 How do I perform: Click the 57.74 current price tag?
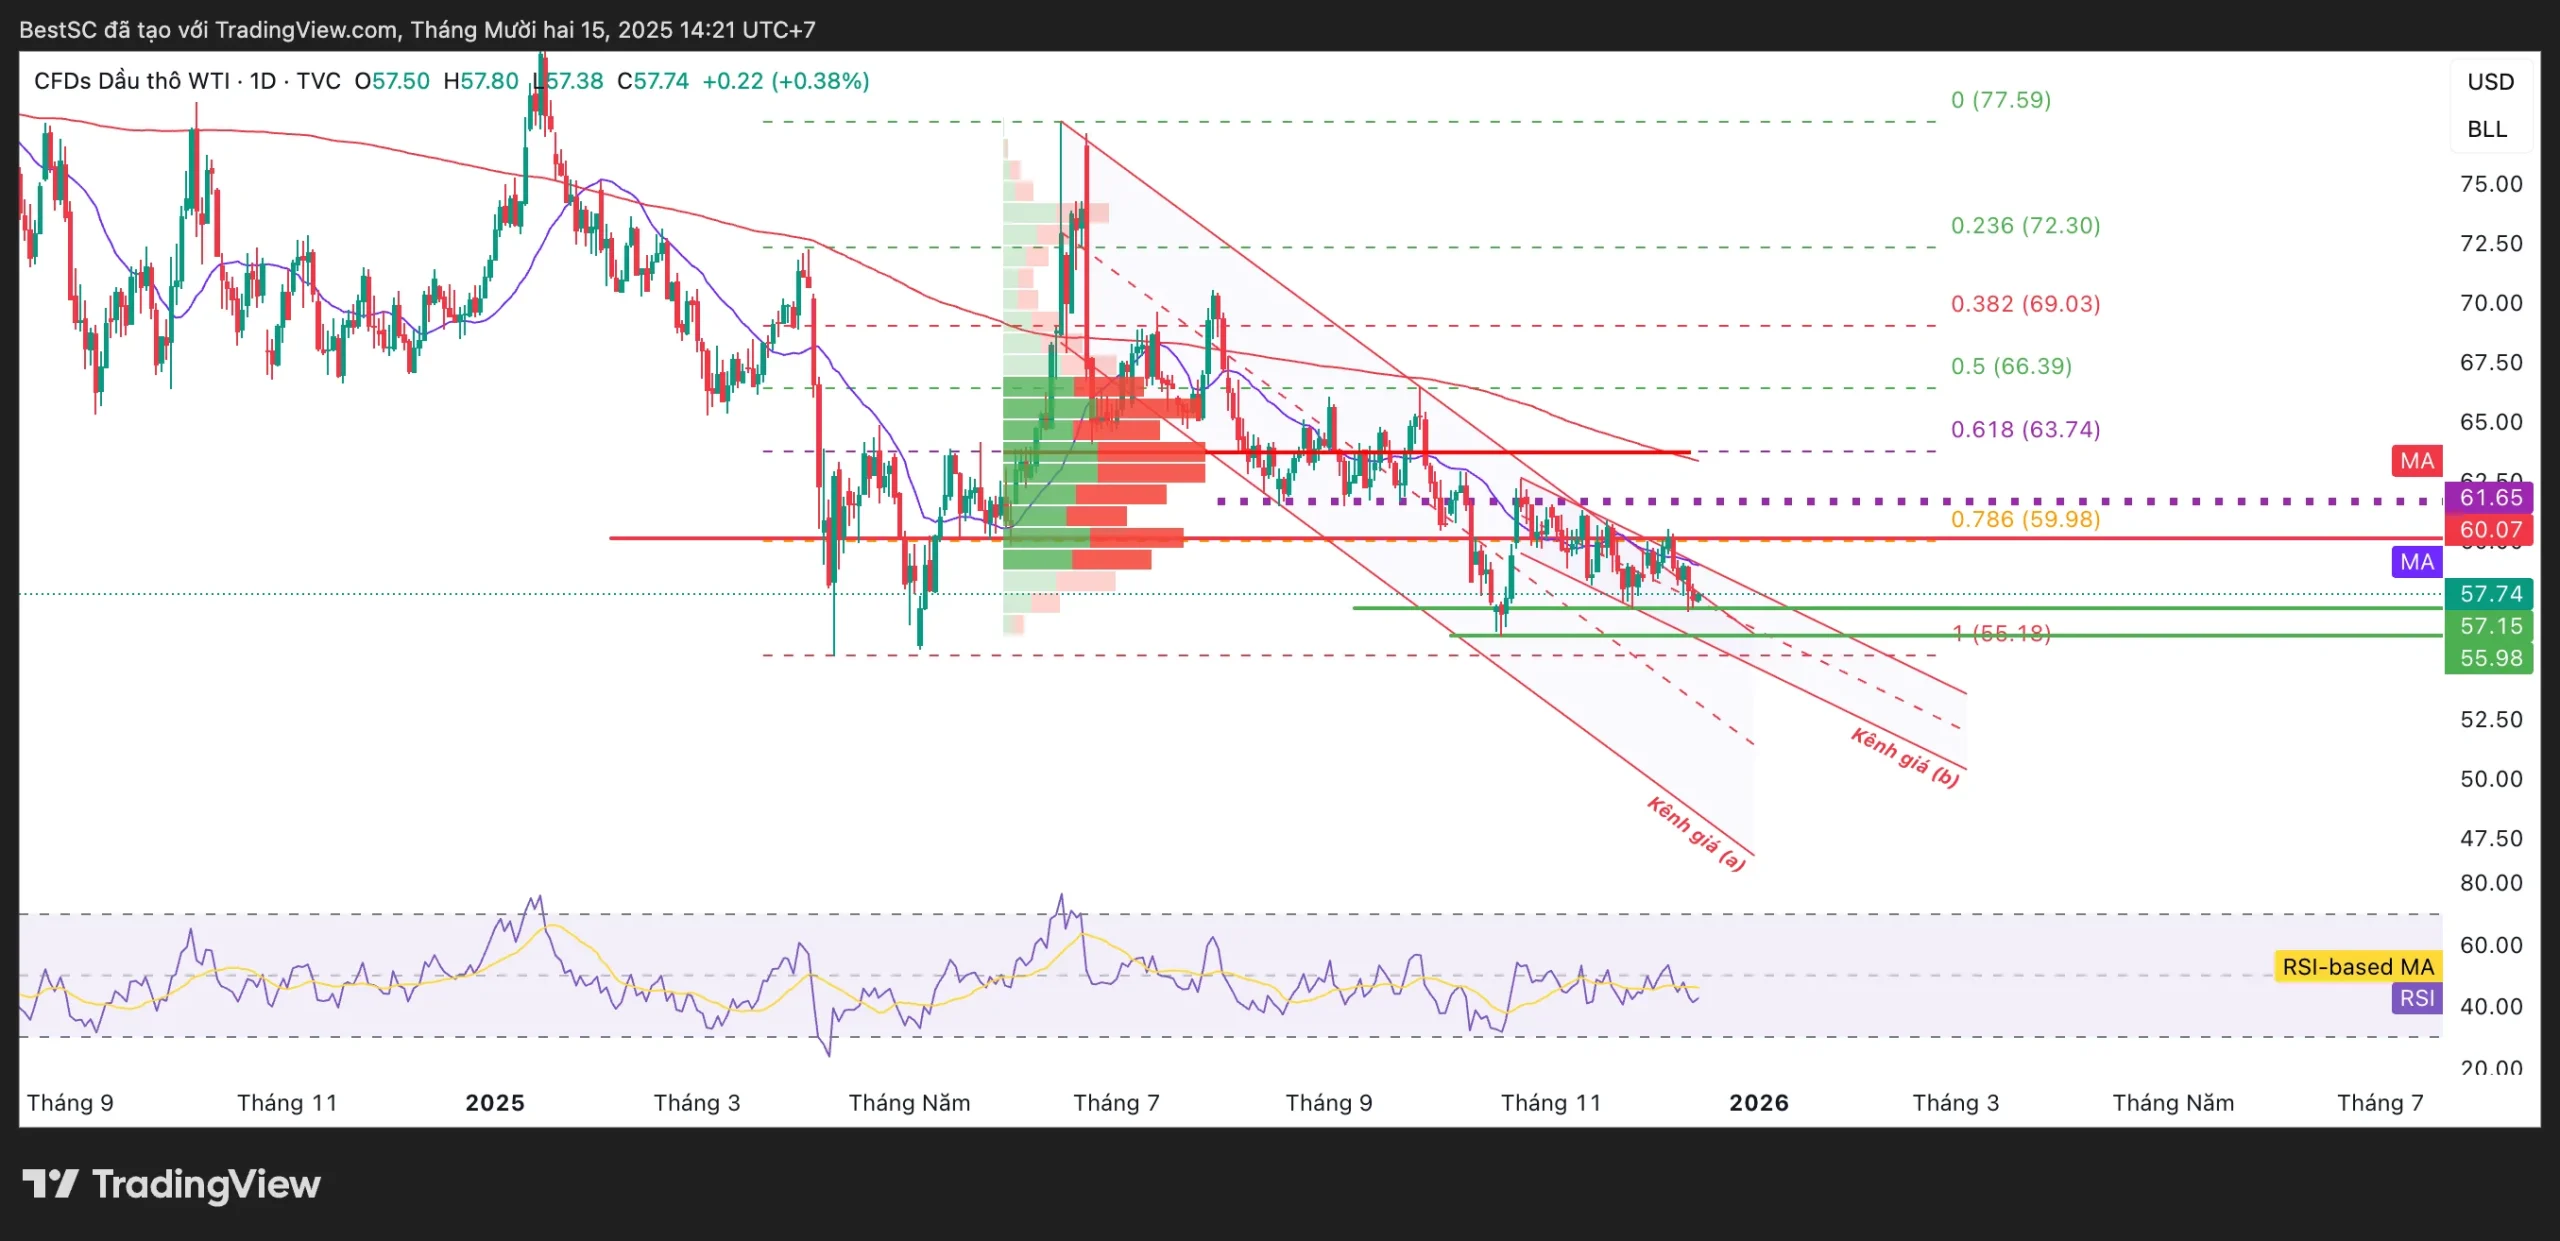point(2489,594)
